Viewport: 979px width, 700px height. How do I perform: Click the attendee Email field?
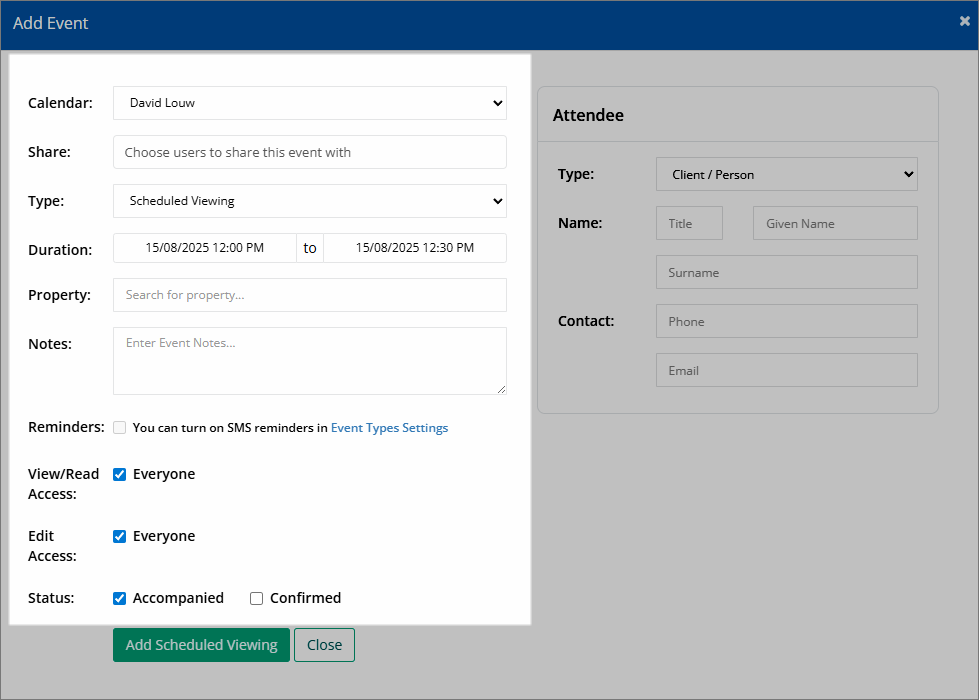(x=787, y=370)
